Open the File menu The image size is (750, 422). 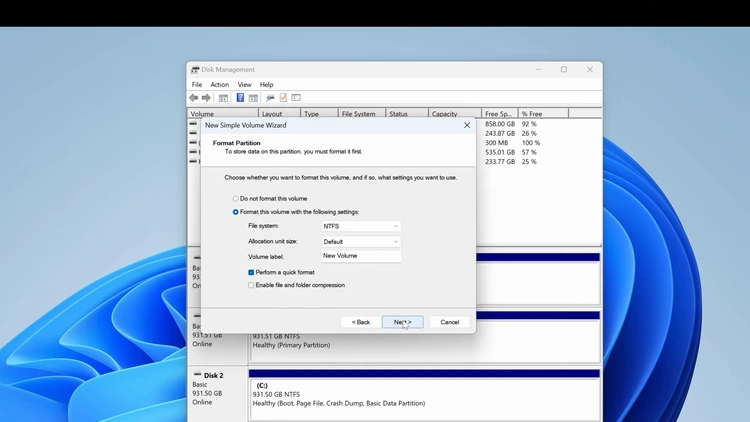point(197,85)
